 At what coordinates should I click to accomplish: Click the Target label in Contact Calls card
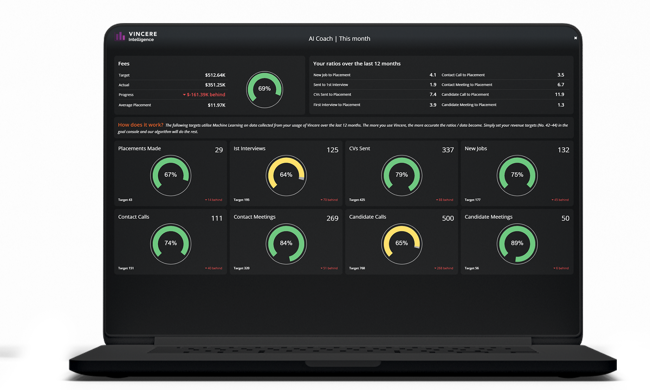click(x=126, y=268)
